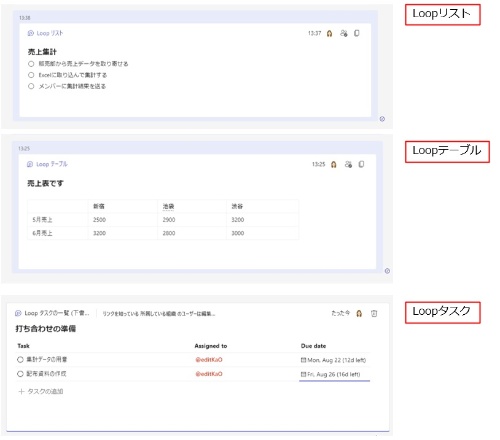Screen dimensions: 500x440
Task: Select the 2500 cell in the table
Action: [x=123, y=220]
